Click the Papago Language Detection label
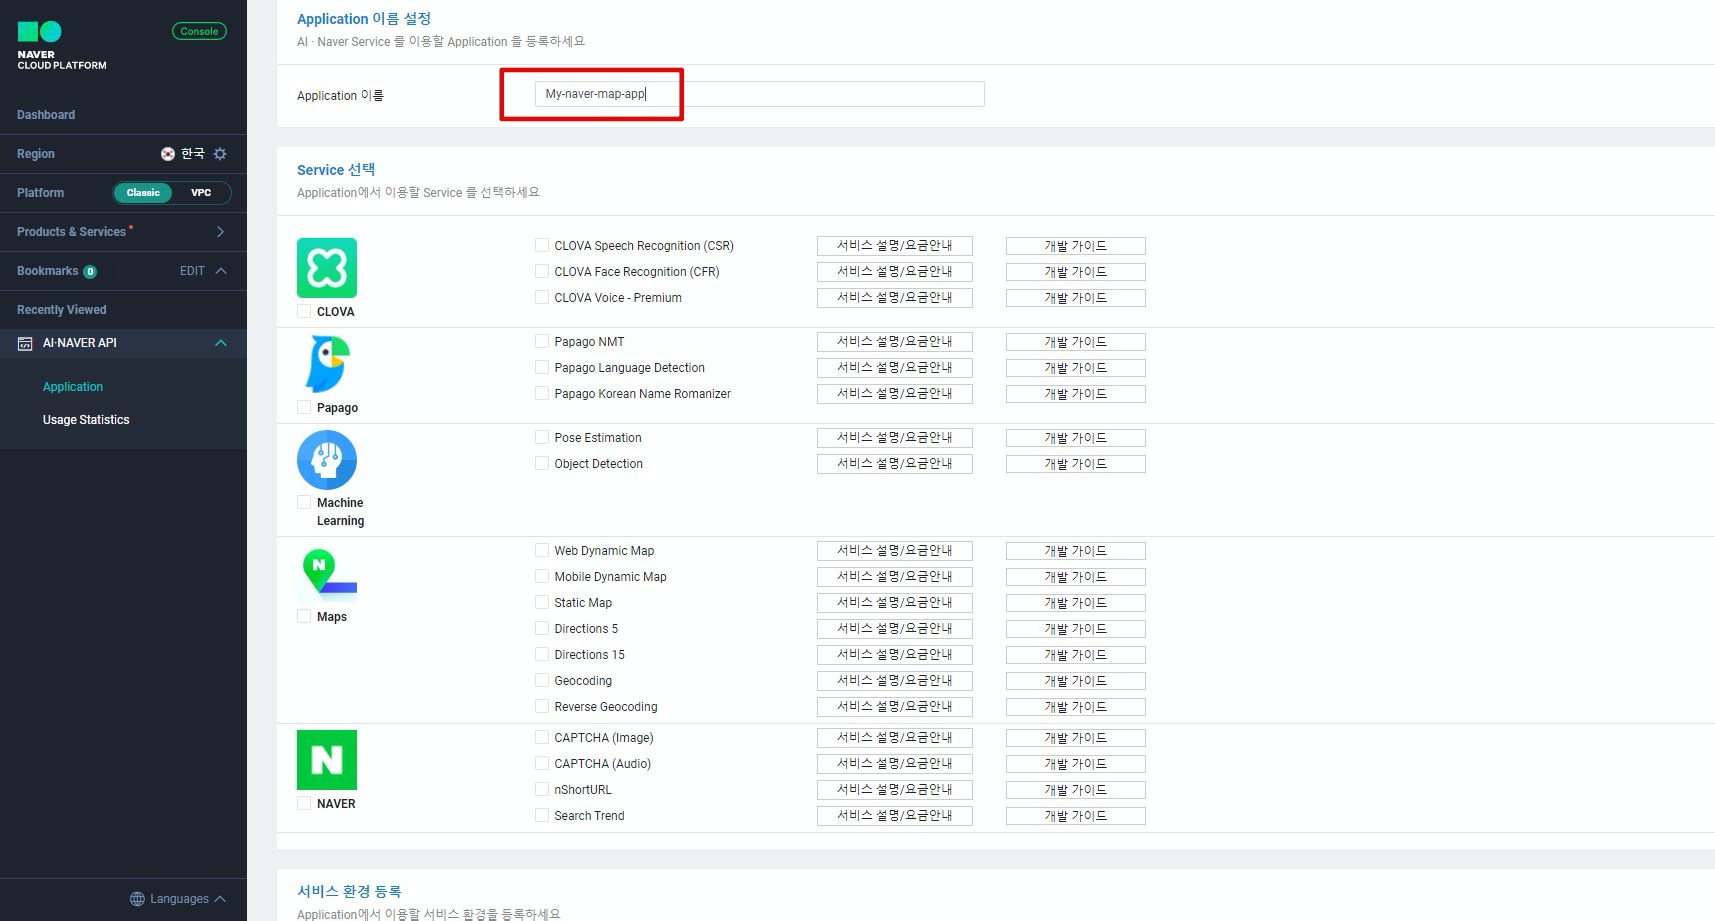 [630, 368]
